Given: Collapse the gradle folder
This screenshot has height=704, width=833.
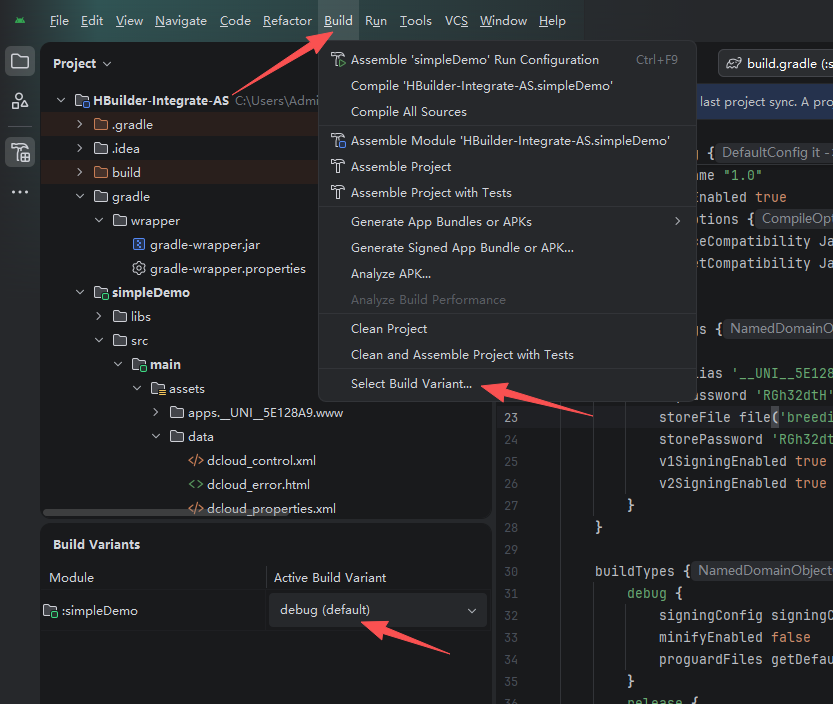Looking at the screenshot, I should click(x=80, y=196).
